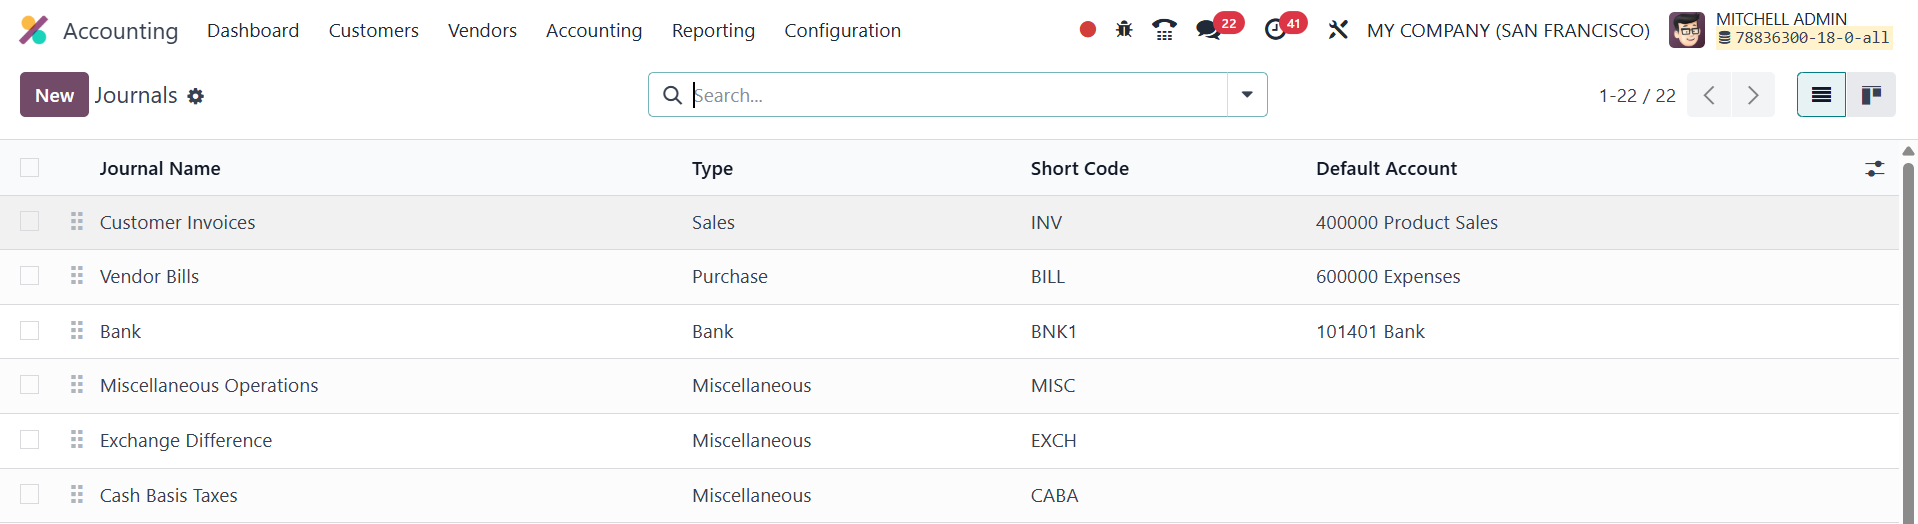Open the conversations messages icon
This screenshot has height=524, width=1918.
tap(1209, 30)
